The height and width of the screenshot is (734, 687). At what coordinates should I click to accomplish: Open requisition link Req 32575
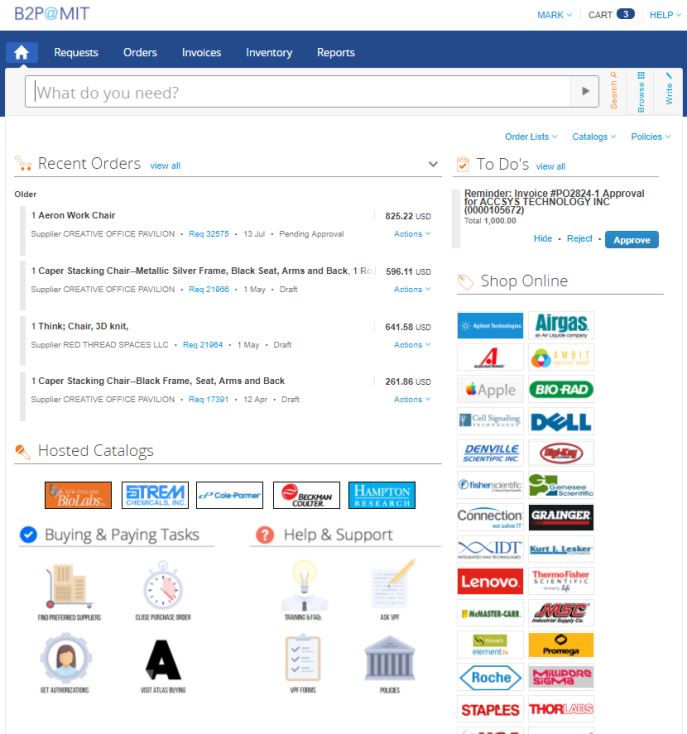(x=209, y=234)
